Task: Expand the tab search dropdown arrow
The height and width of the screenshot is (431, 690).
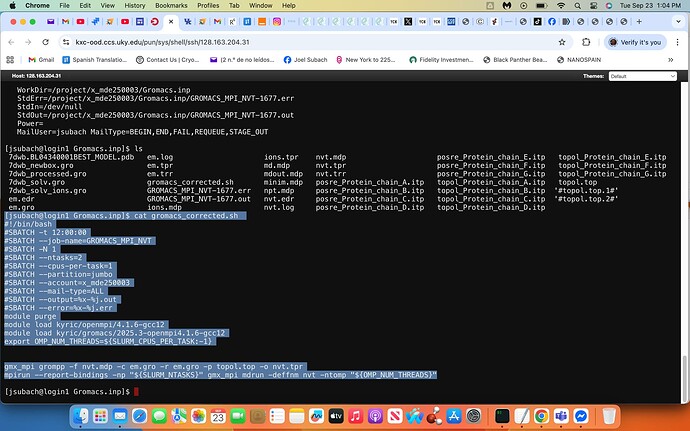Action: (x=678, y=22)
